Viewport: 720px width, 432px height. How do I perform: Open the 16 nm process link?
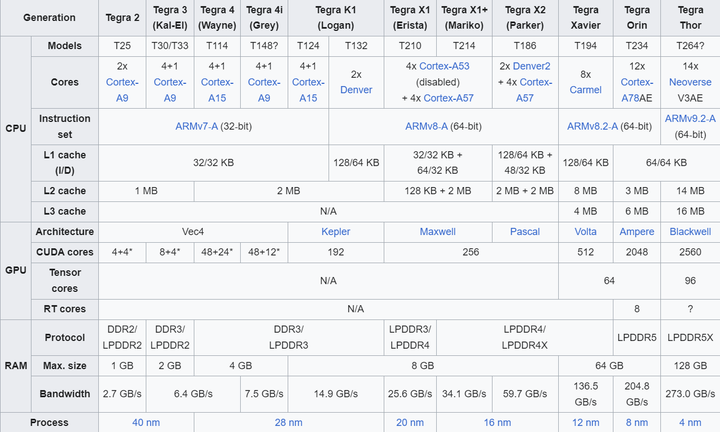[x=497, y=422]
